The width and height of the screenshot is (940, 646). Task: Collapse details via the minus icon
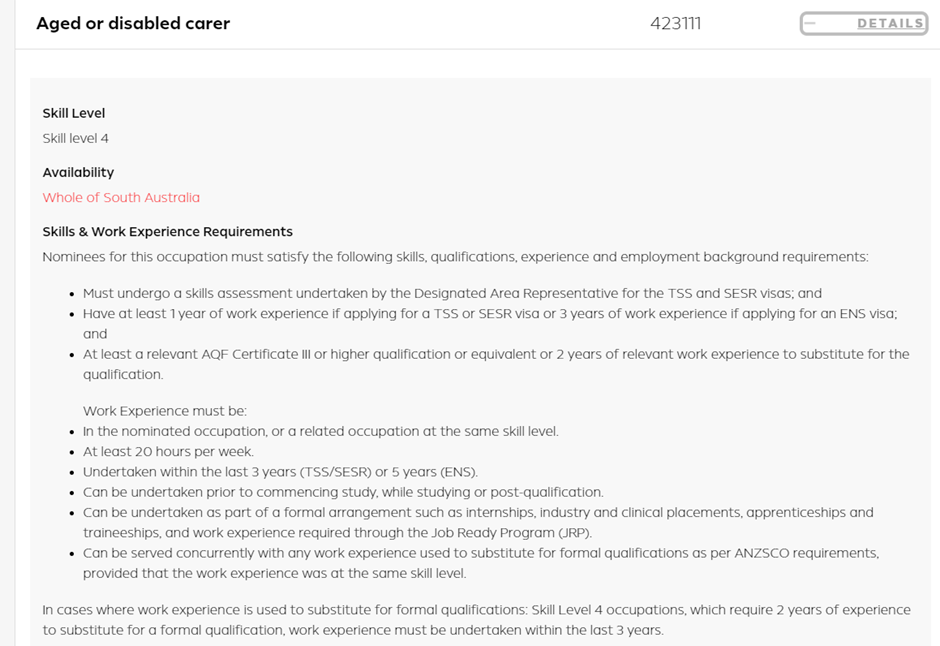810,23
